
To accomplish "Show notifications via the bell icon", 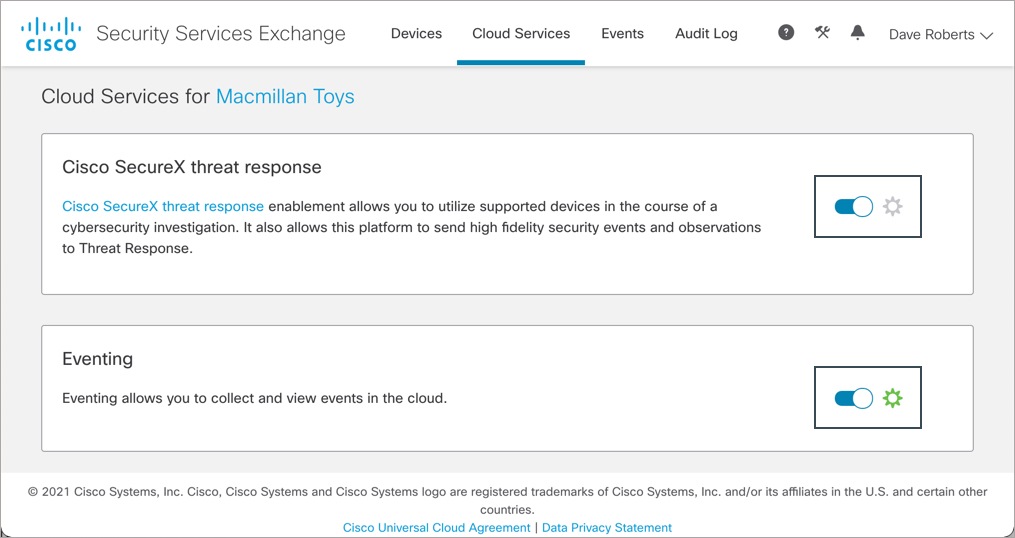I will (x=858, y=32).
